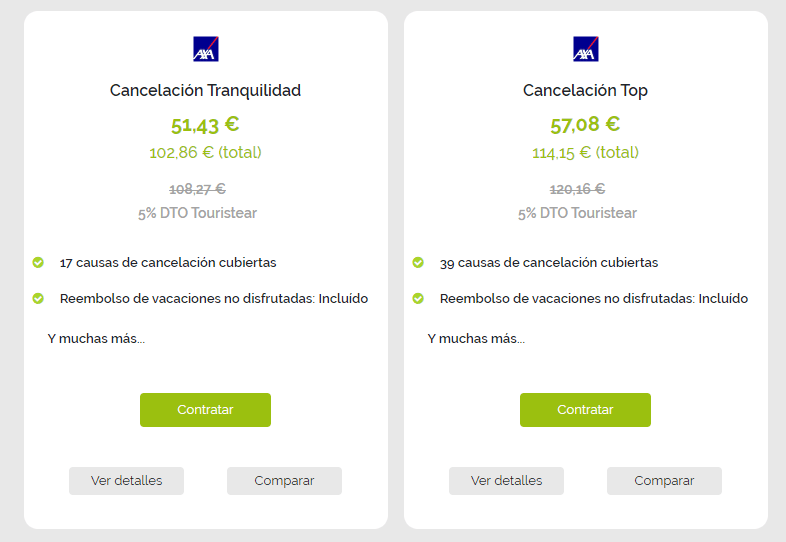This screenshot has height=542, width=786.
Task: Click Y muchas más in Tranquilidad card
Action: 96,339
